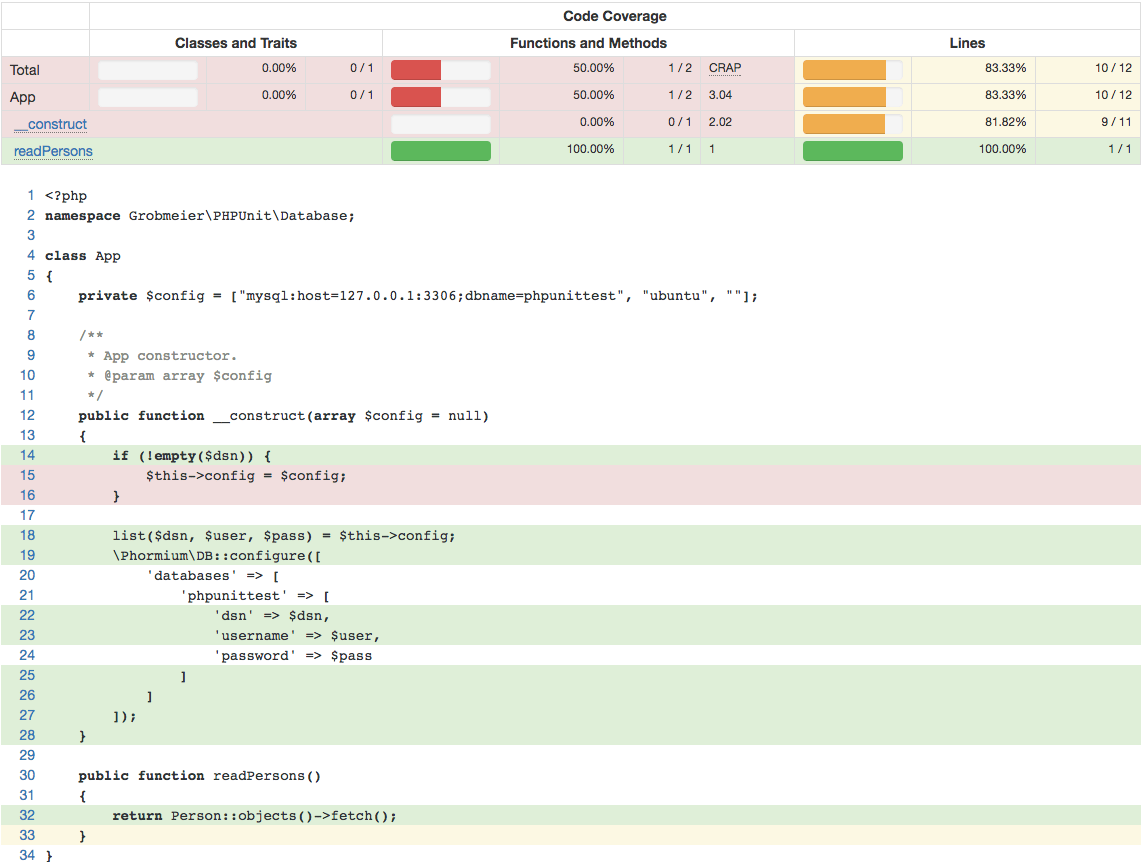Open the readPersons method coverage link
1141x862 pixels.
(x=52, y=151)
